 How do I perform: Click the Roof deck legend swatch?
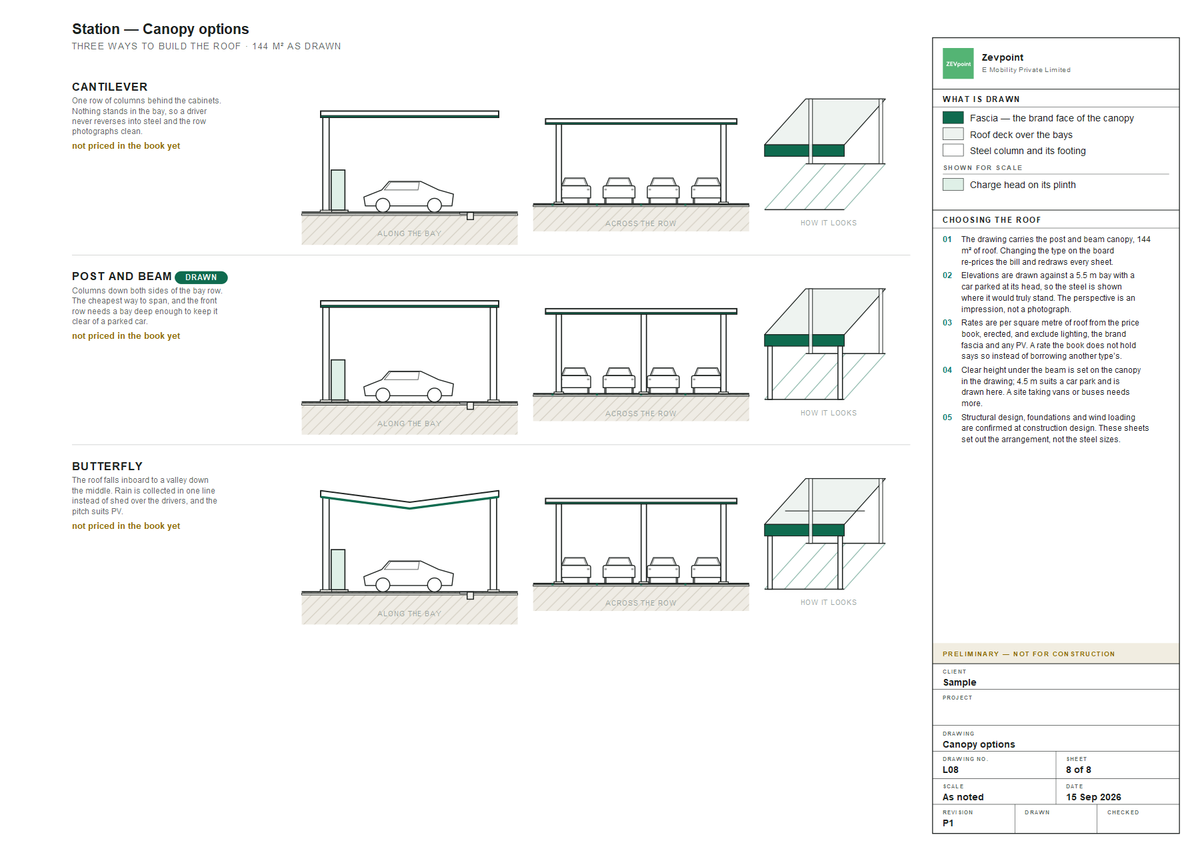click(x=953, y=134)
